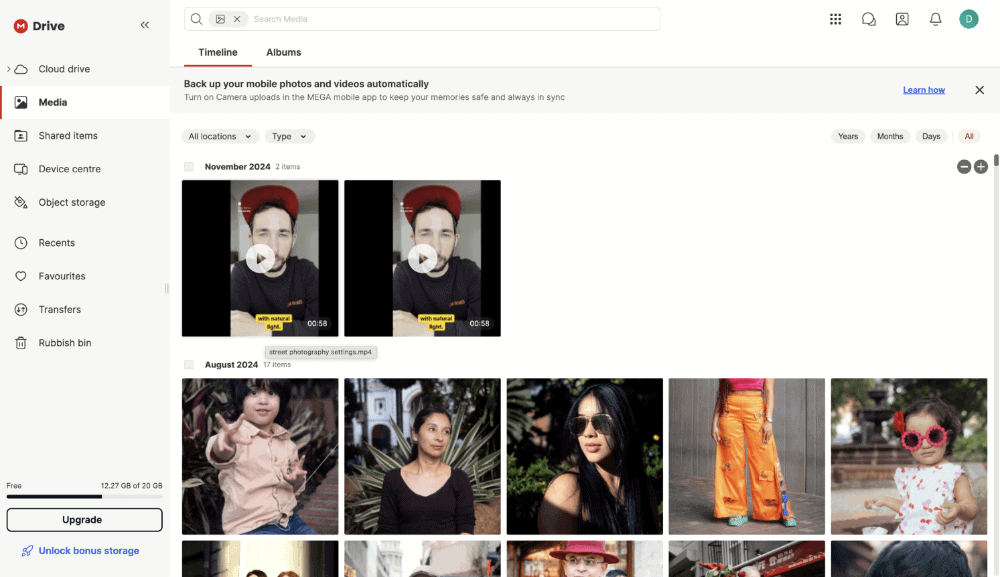Click the Upgrade button

84,520
